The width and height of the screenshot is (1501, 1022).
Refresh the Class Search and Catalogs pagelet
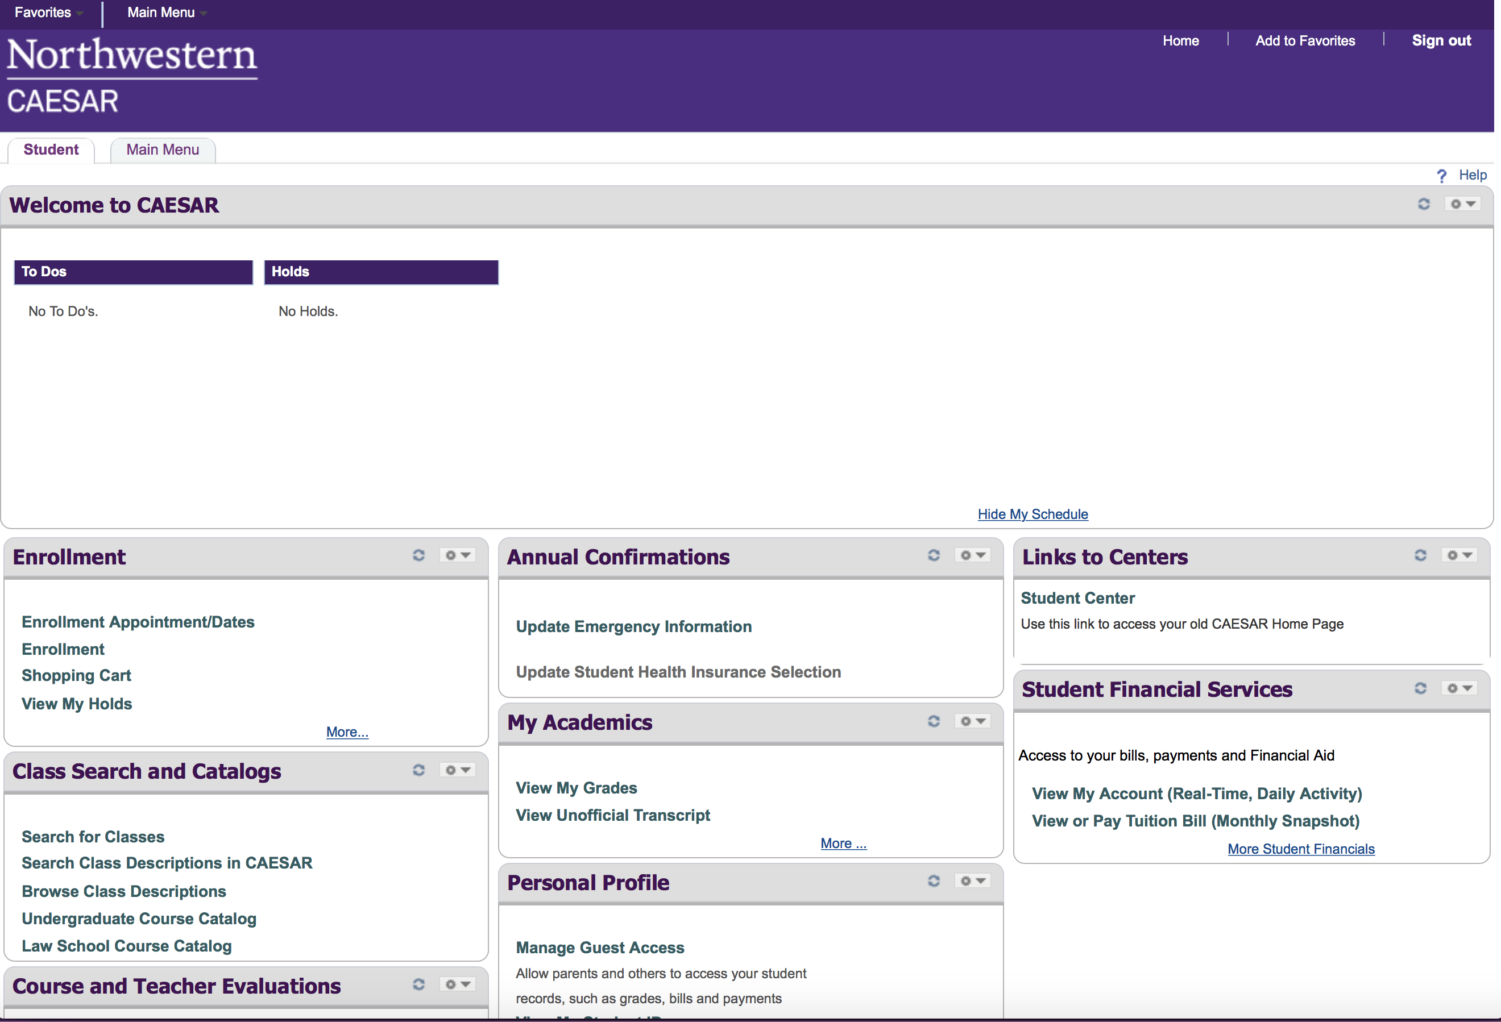[419, 770]
